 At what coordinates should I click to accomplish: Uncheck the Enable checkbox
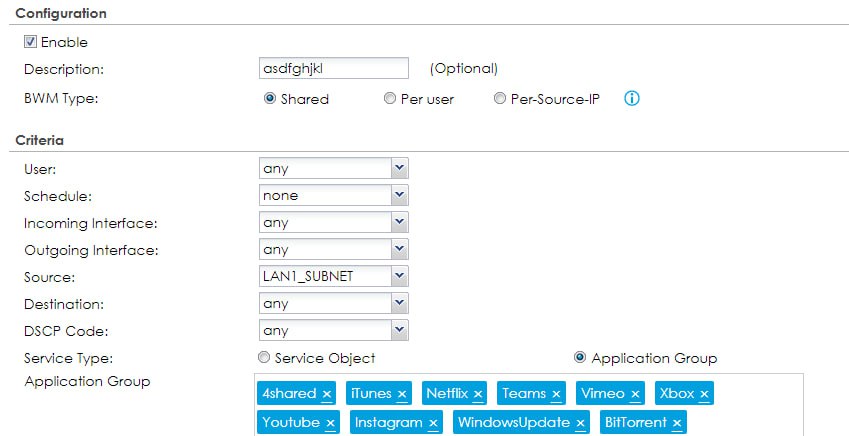pyautogui.click(x=31, y=42)
